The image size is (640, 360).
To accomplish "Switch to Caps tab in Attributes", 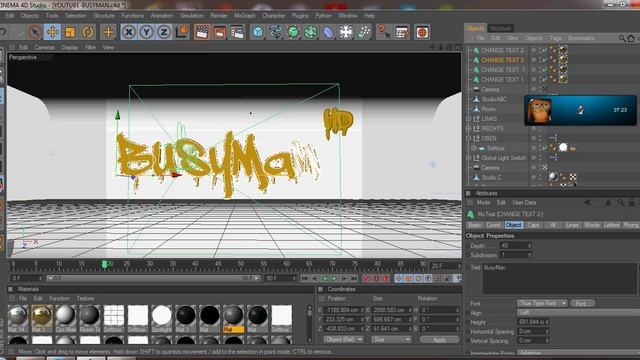I will pyautogui.click(x=533, y=225).
